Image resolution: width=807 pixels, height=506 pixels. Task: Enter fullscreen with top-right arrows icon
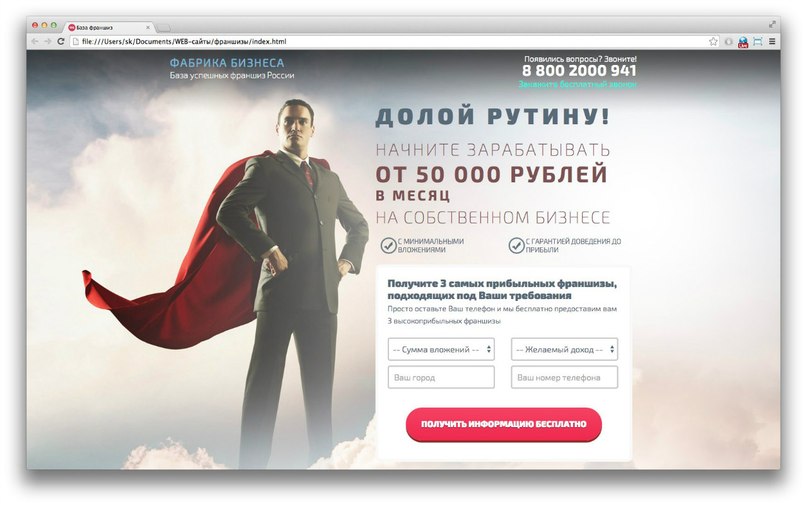point(772,24)
